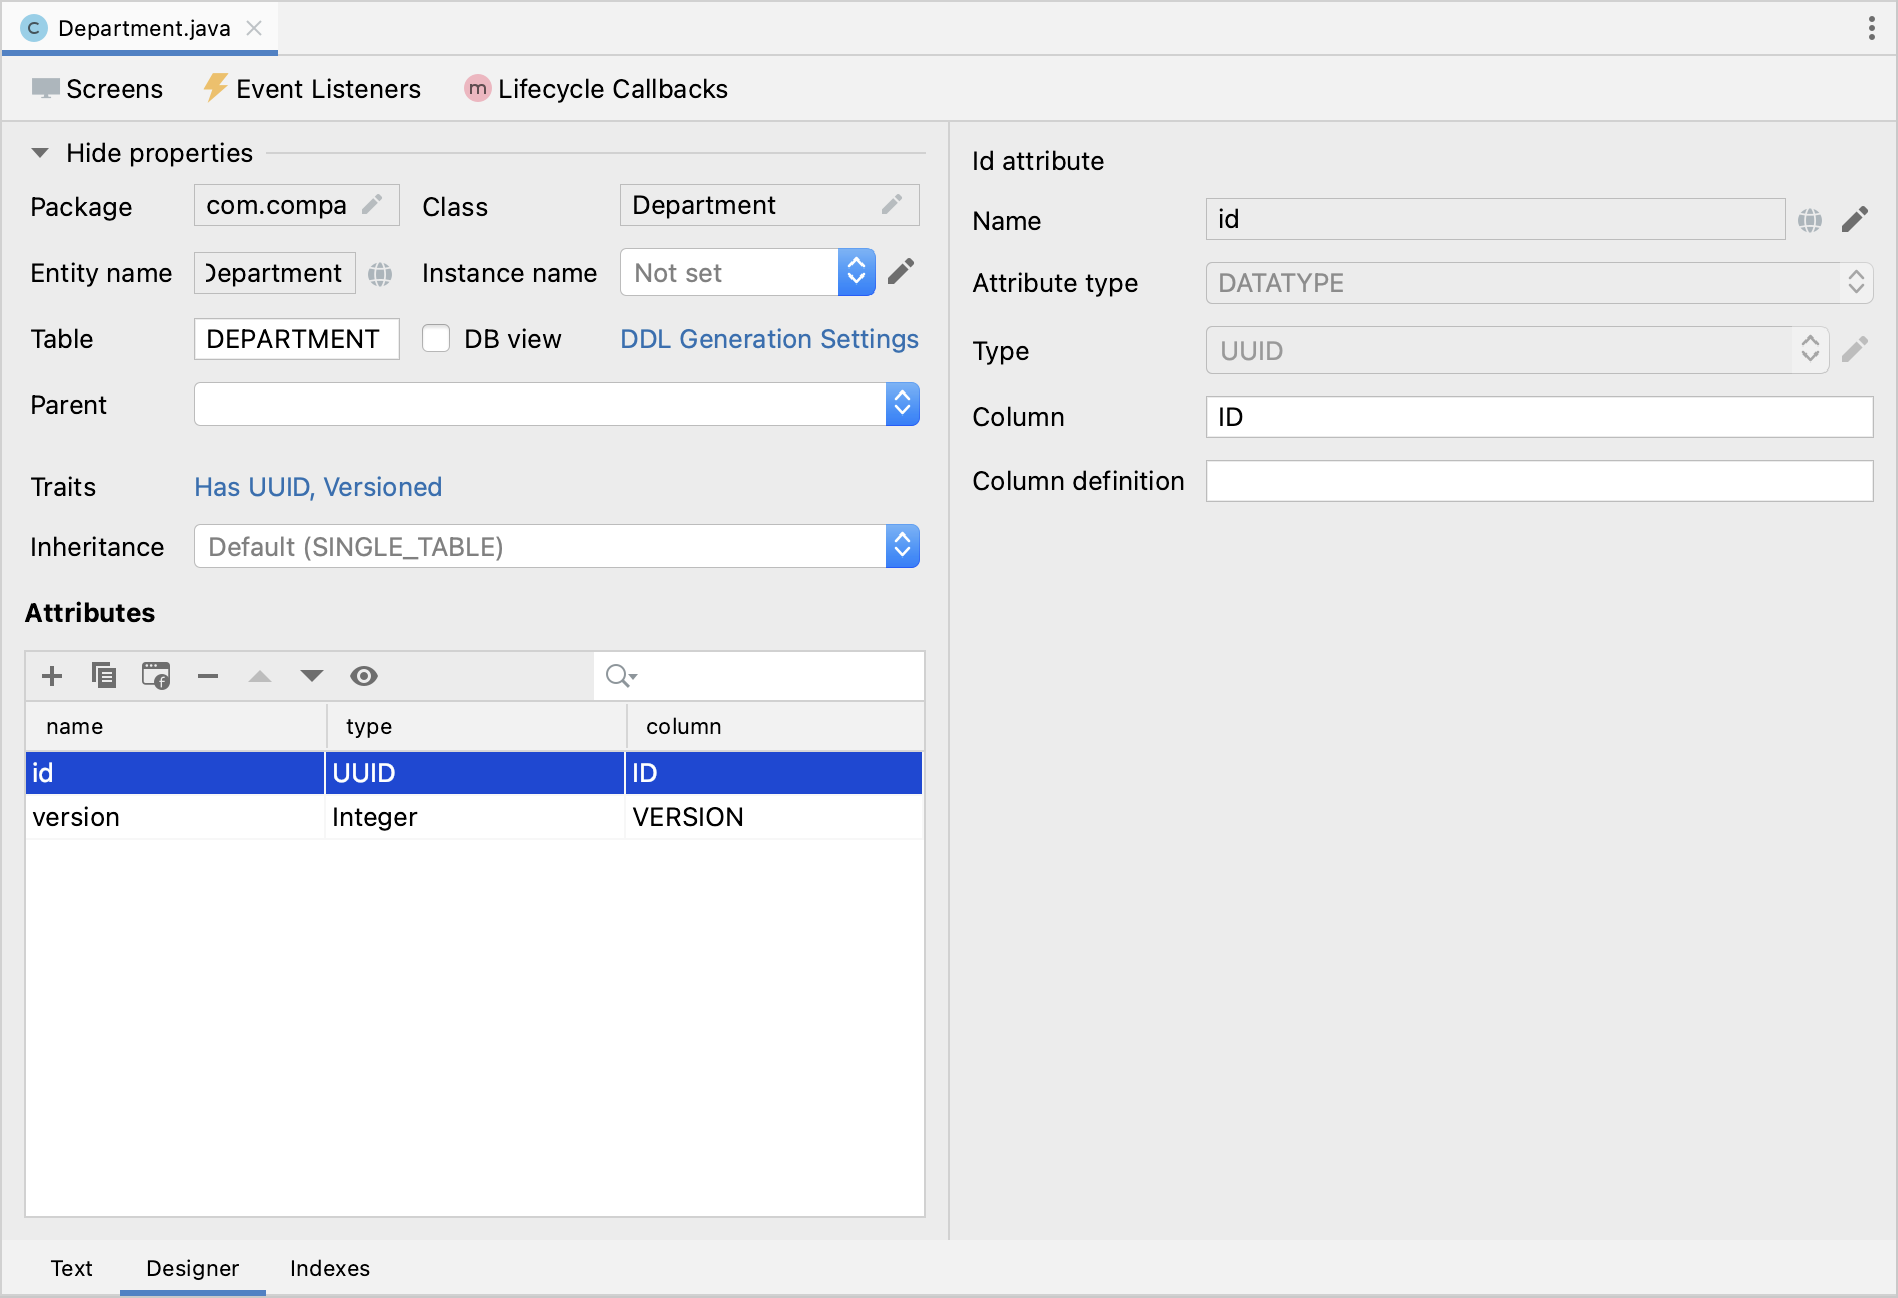Click the pencil icon beside Instance name
The image size is (1898, 1298).
coord(901,272)
